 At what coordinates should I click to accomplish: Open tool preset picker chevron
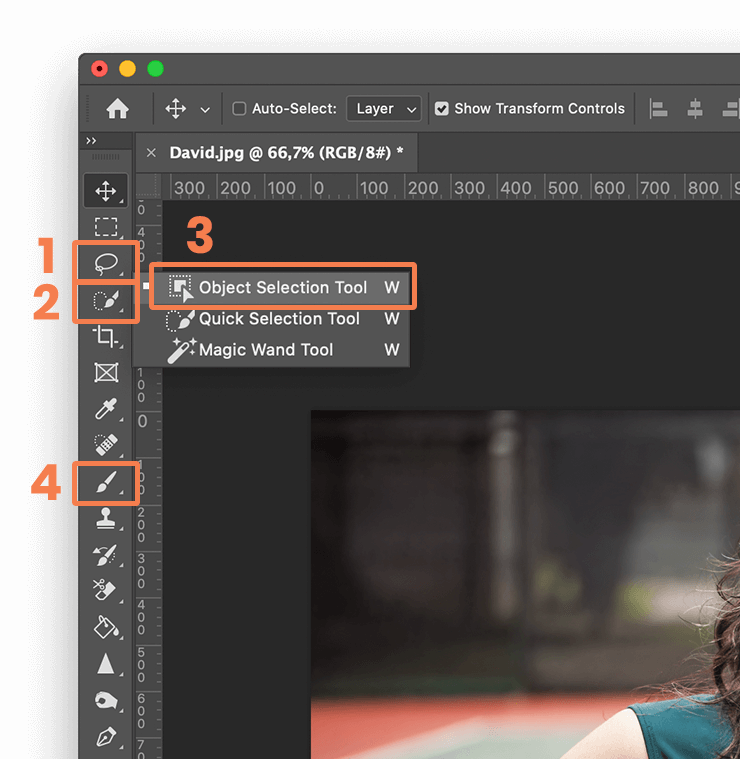[x=205, y=110]
